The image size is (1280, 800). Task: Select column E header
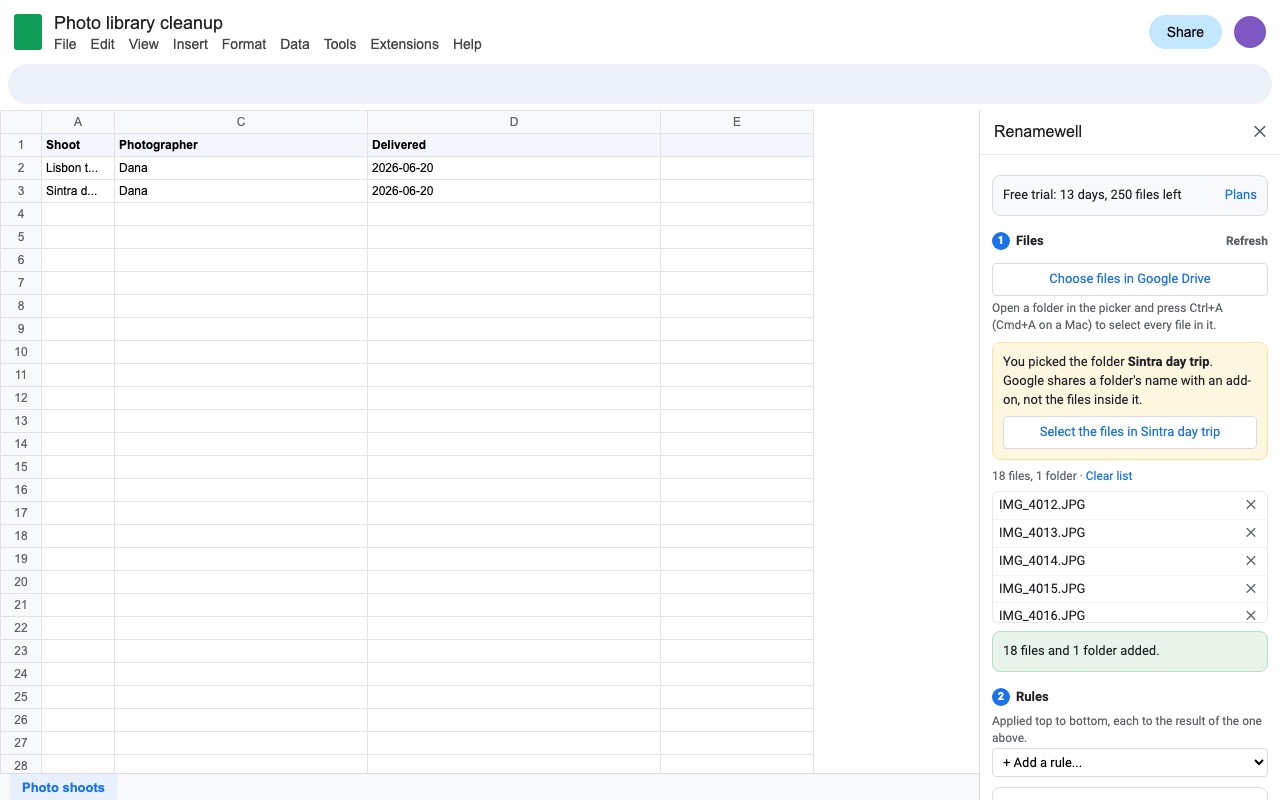point(737,122)
